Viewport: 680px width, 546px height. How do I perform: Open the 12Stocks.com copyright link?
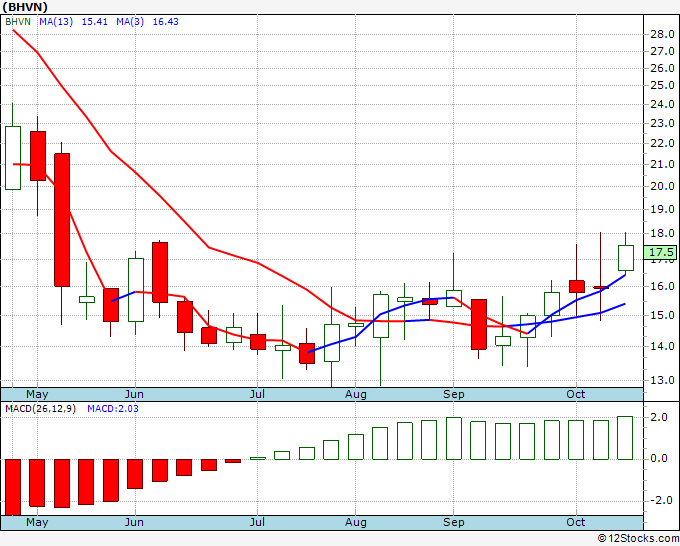tap(638, 539)
